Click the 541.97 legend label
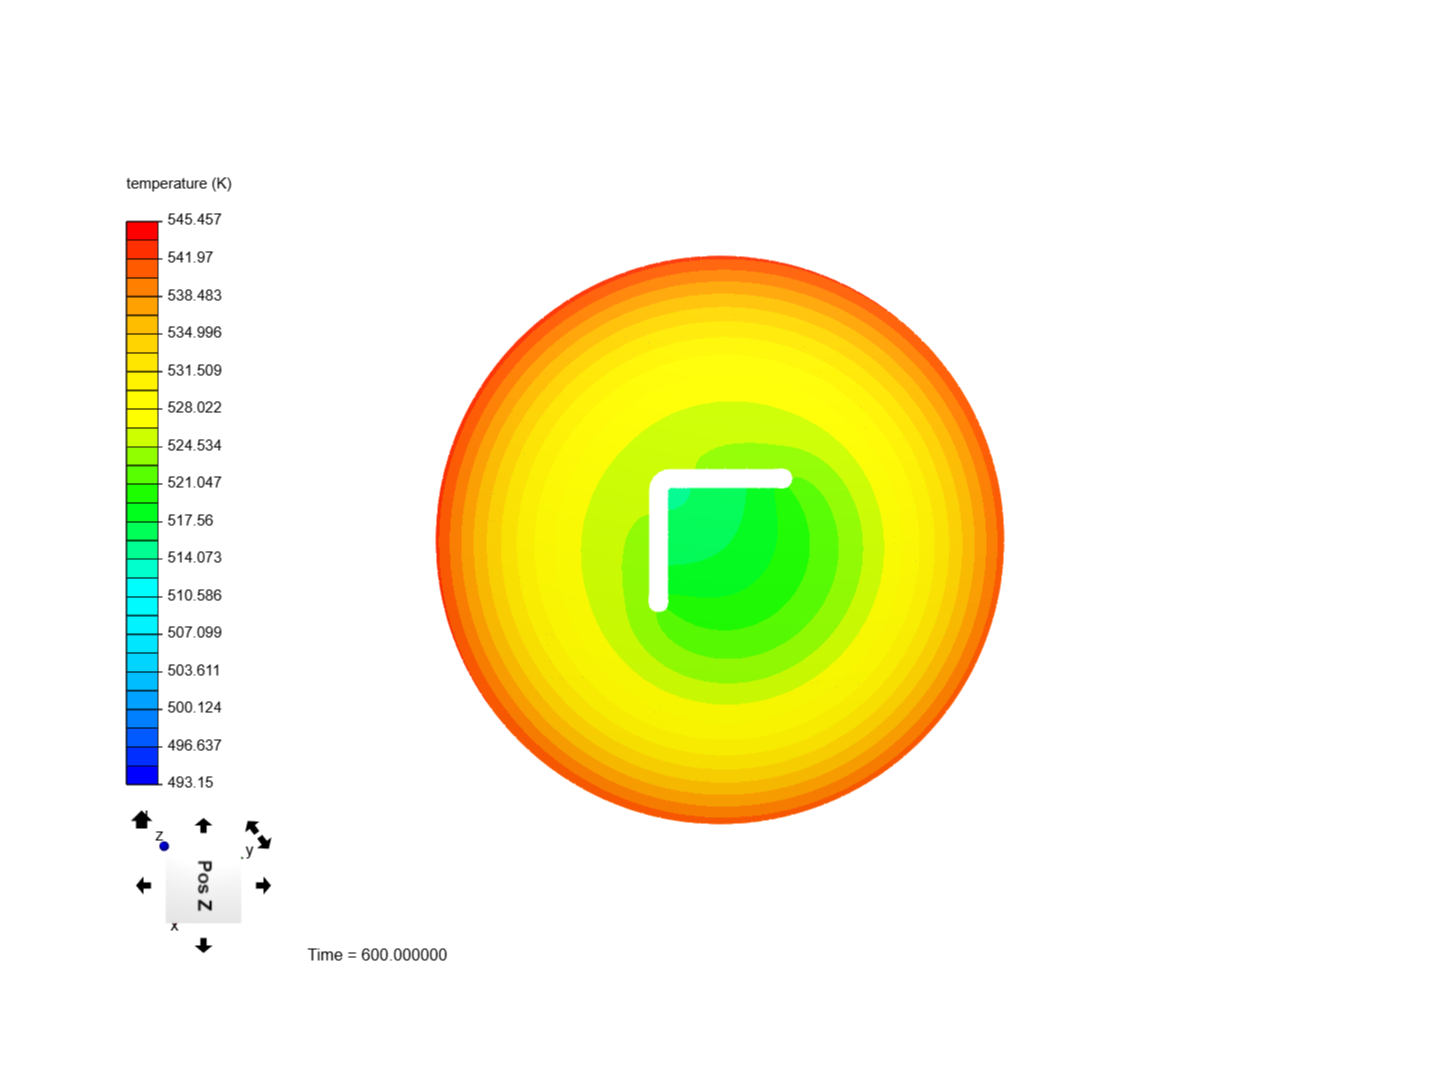This screenshot has height=1080, width=1440. [190, 257]
